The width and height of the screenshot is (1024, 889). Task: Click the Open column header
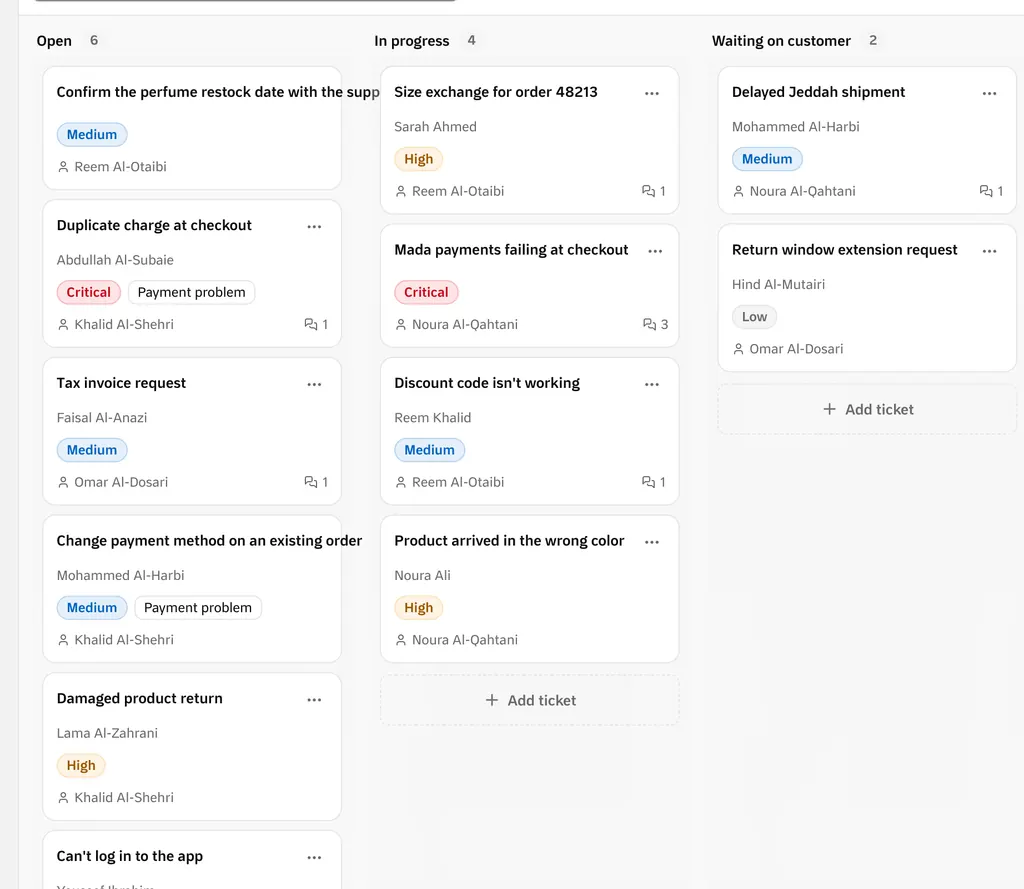pos(54,40)
